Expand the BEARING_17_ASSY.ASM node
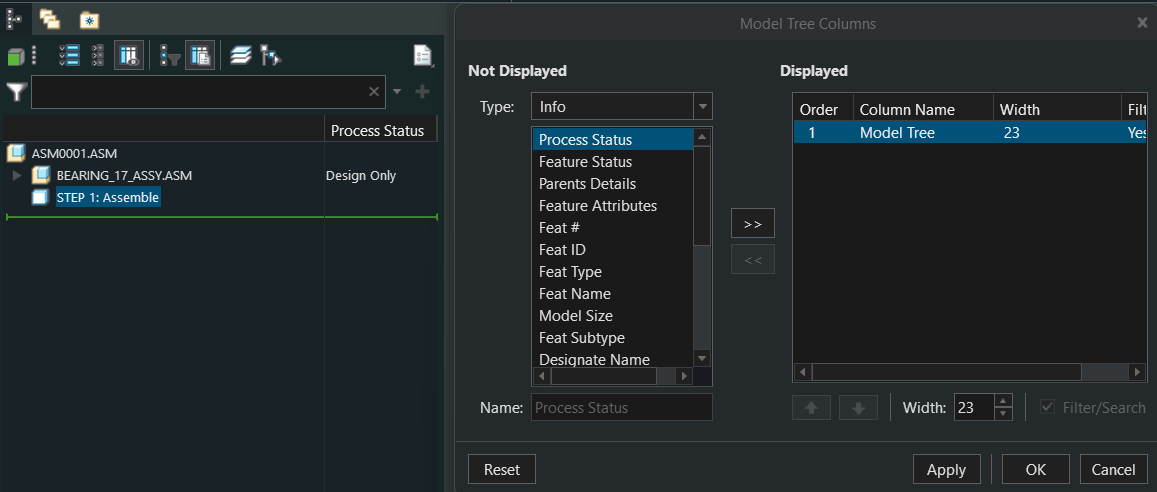1157x492 pixels. (18, 176)
